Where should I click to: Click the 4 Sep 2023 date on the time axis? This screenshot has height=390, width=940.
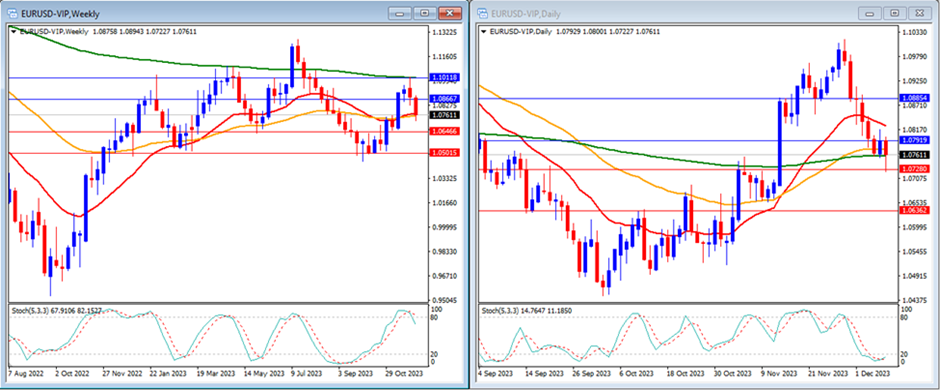495,373
